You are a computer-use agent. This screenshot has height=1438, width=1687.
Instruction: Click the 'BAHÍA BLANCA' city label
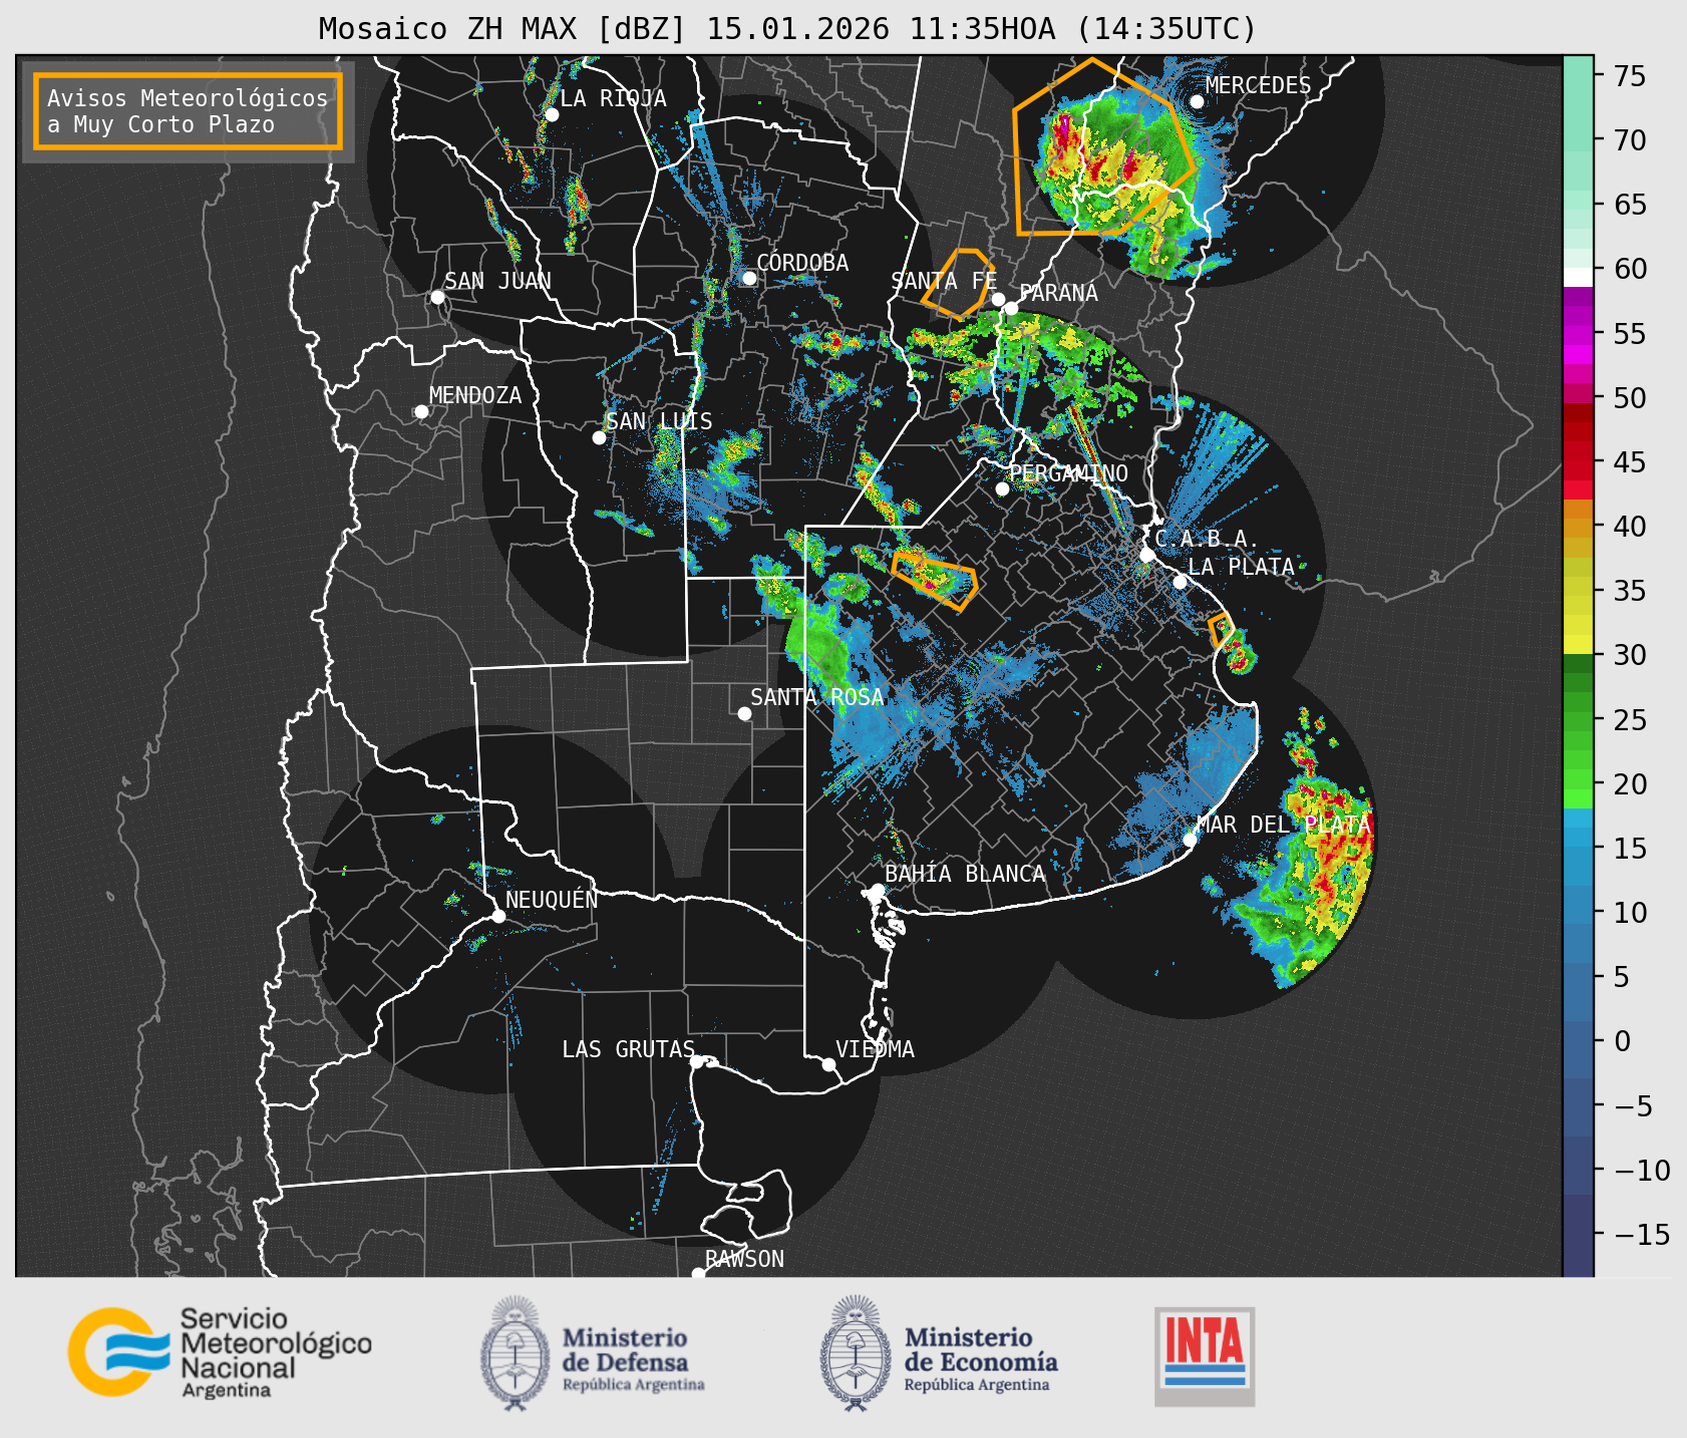(965, 874)
